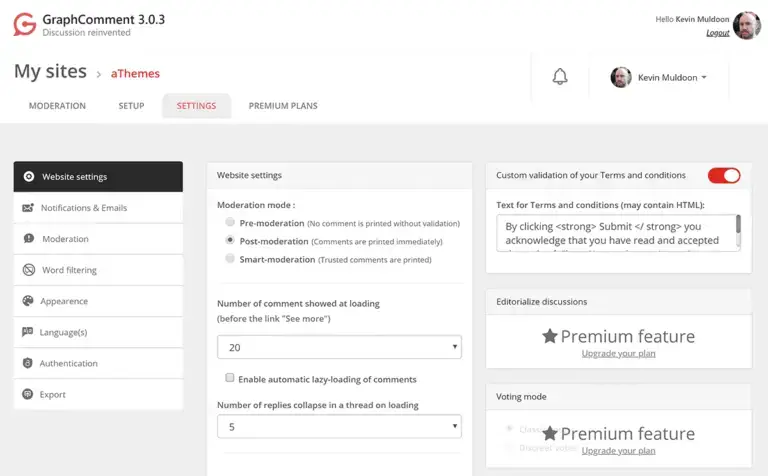Click the Language(s) flag icon

point(27,332)
